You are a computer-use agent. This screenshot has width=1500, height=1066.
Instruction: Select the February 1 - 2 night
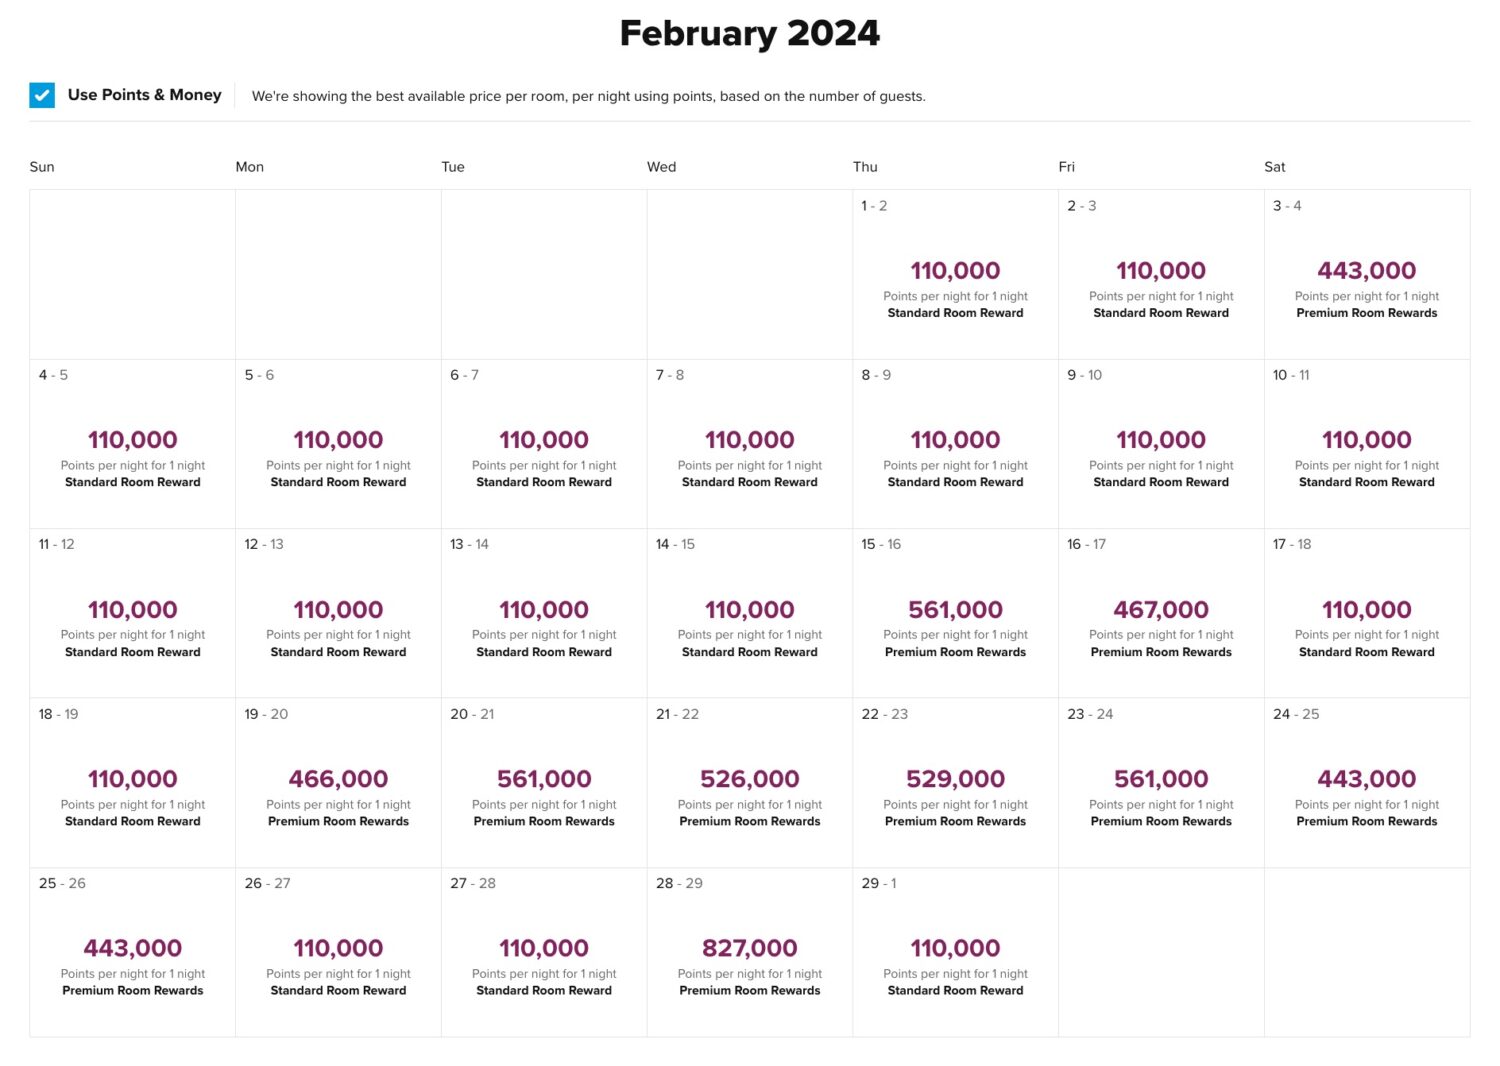tap(955, 274)
